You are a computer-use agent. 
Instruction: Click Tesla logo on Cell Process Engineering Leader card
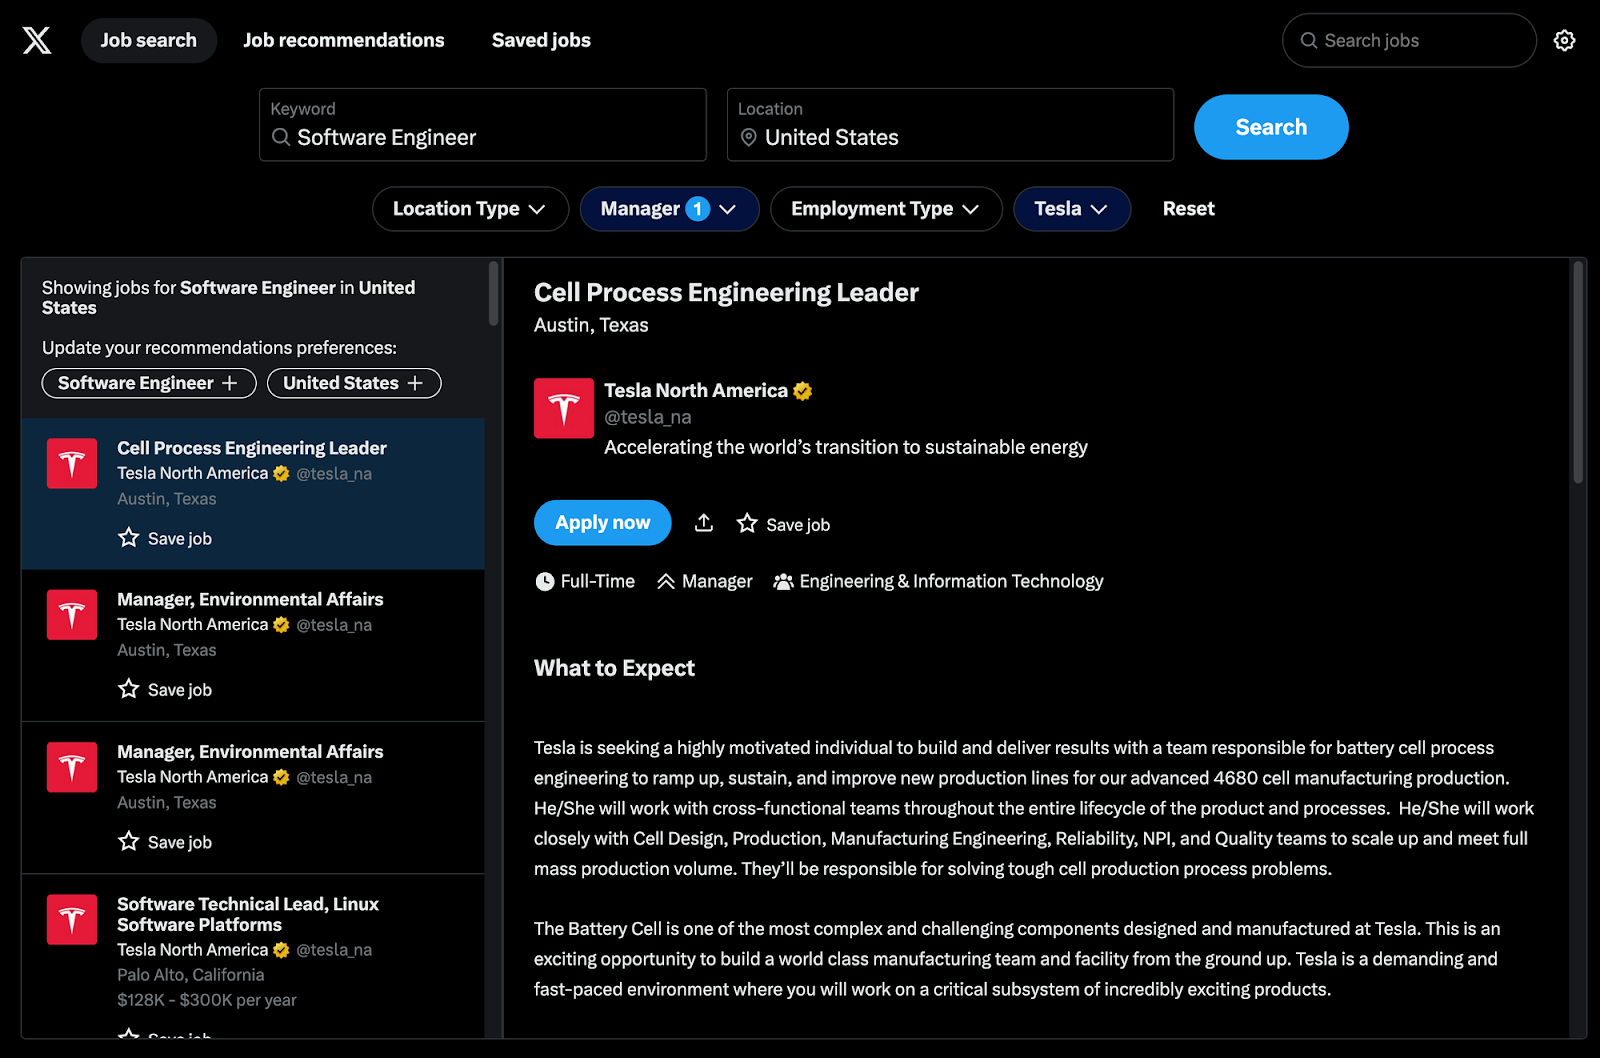click(x=72, y=463)
